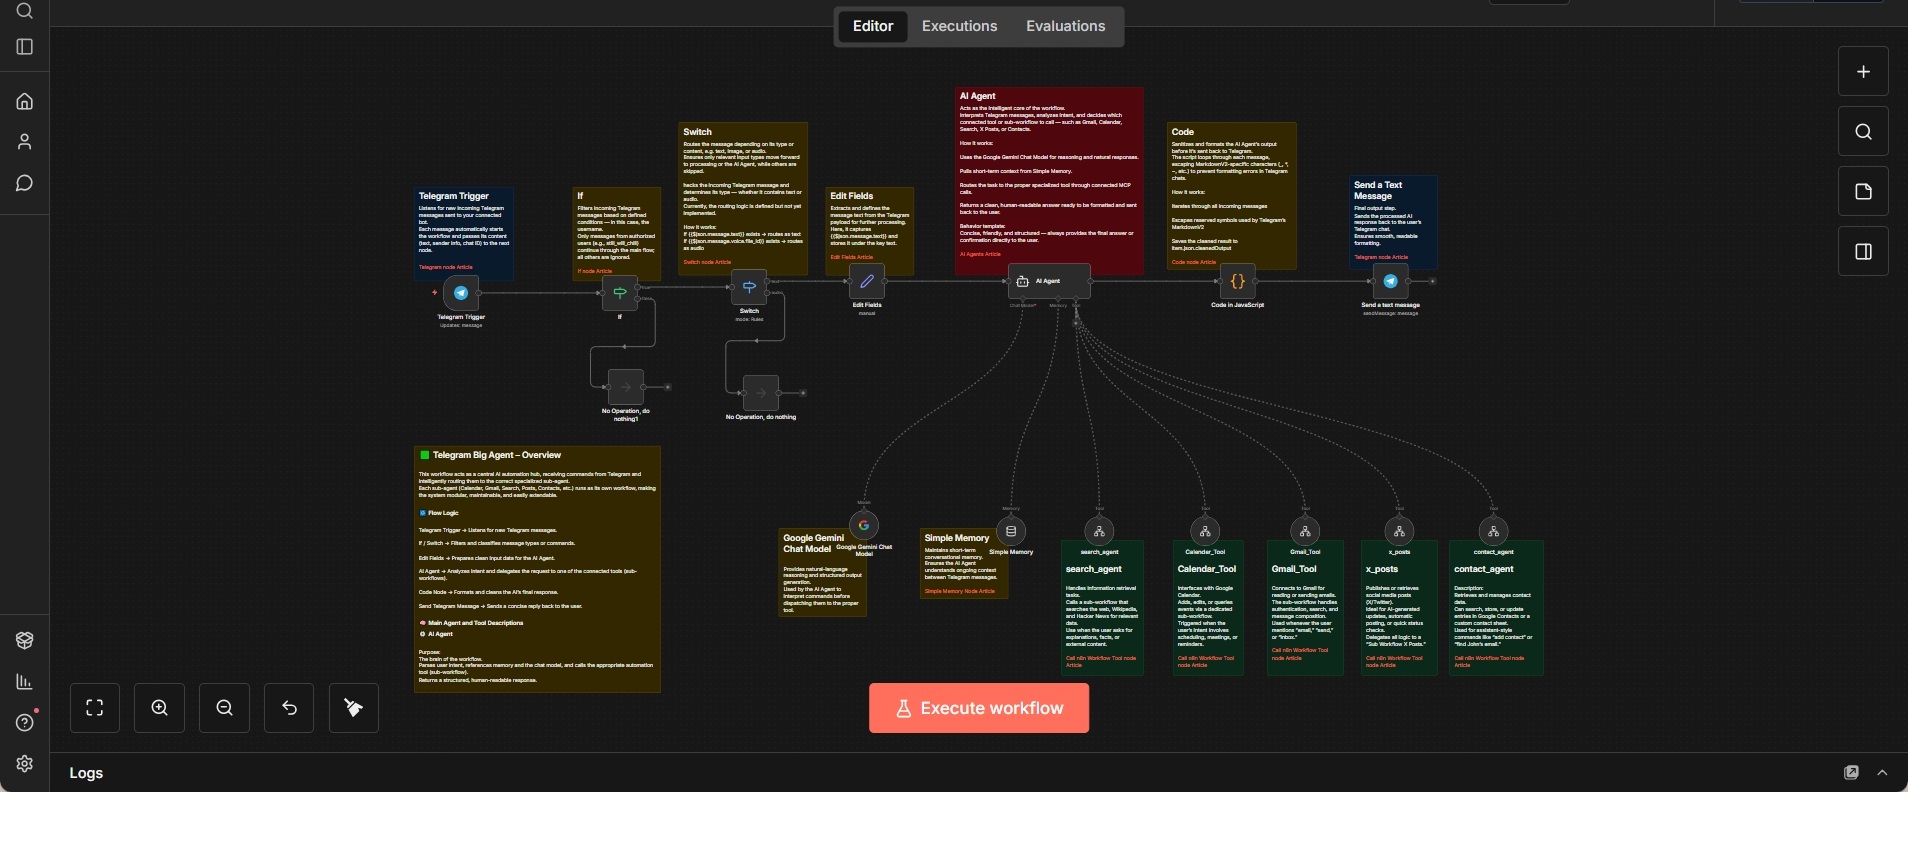Click the Google Gemini Chat Model node

864,525
